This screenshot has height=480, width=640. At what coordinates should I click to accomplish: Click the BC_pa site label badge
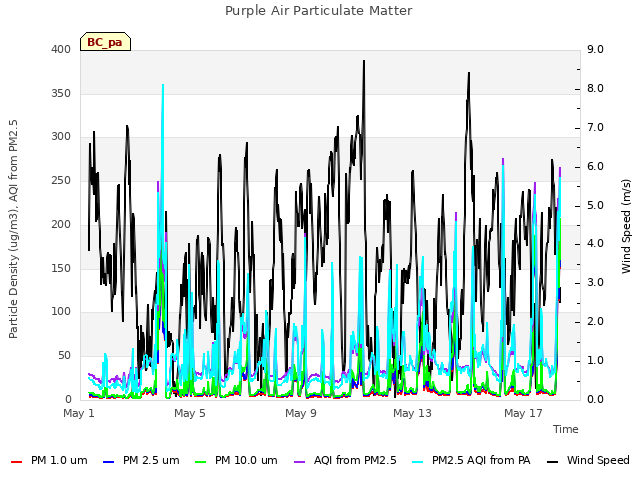tap(105, 42)
